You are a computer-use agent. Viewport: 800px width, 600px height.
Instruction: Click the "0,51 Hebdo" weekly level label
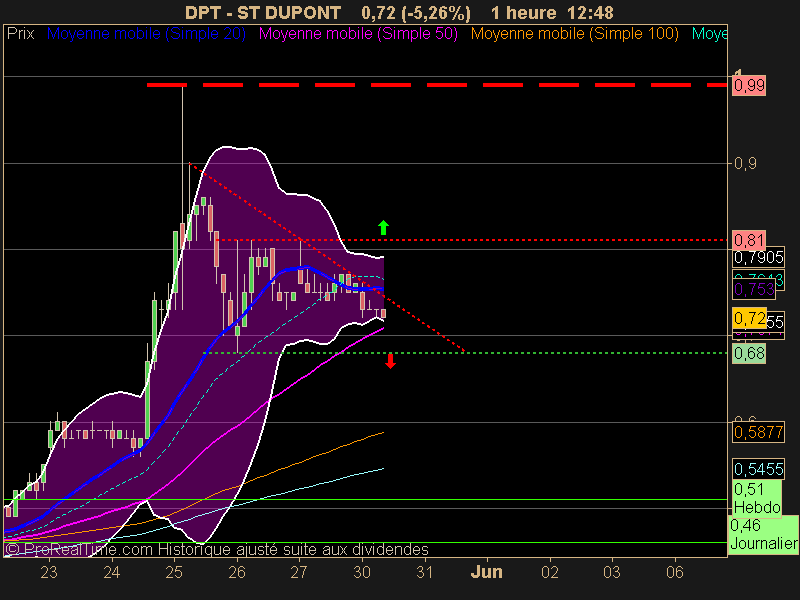tap(757, 498)
